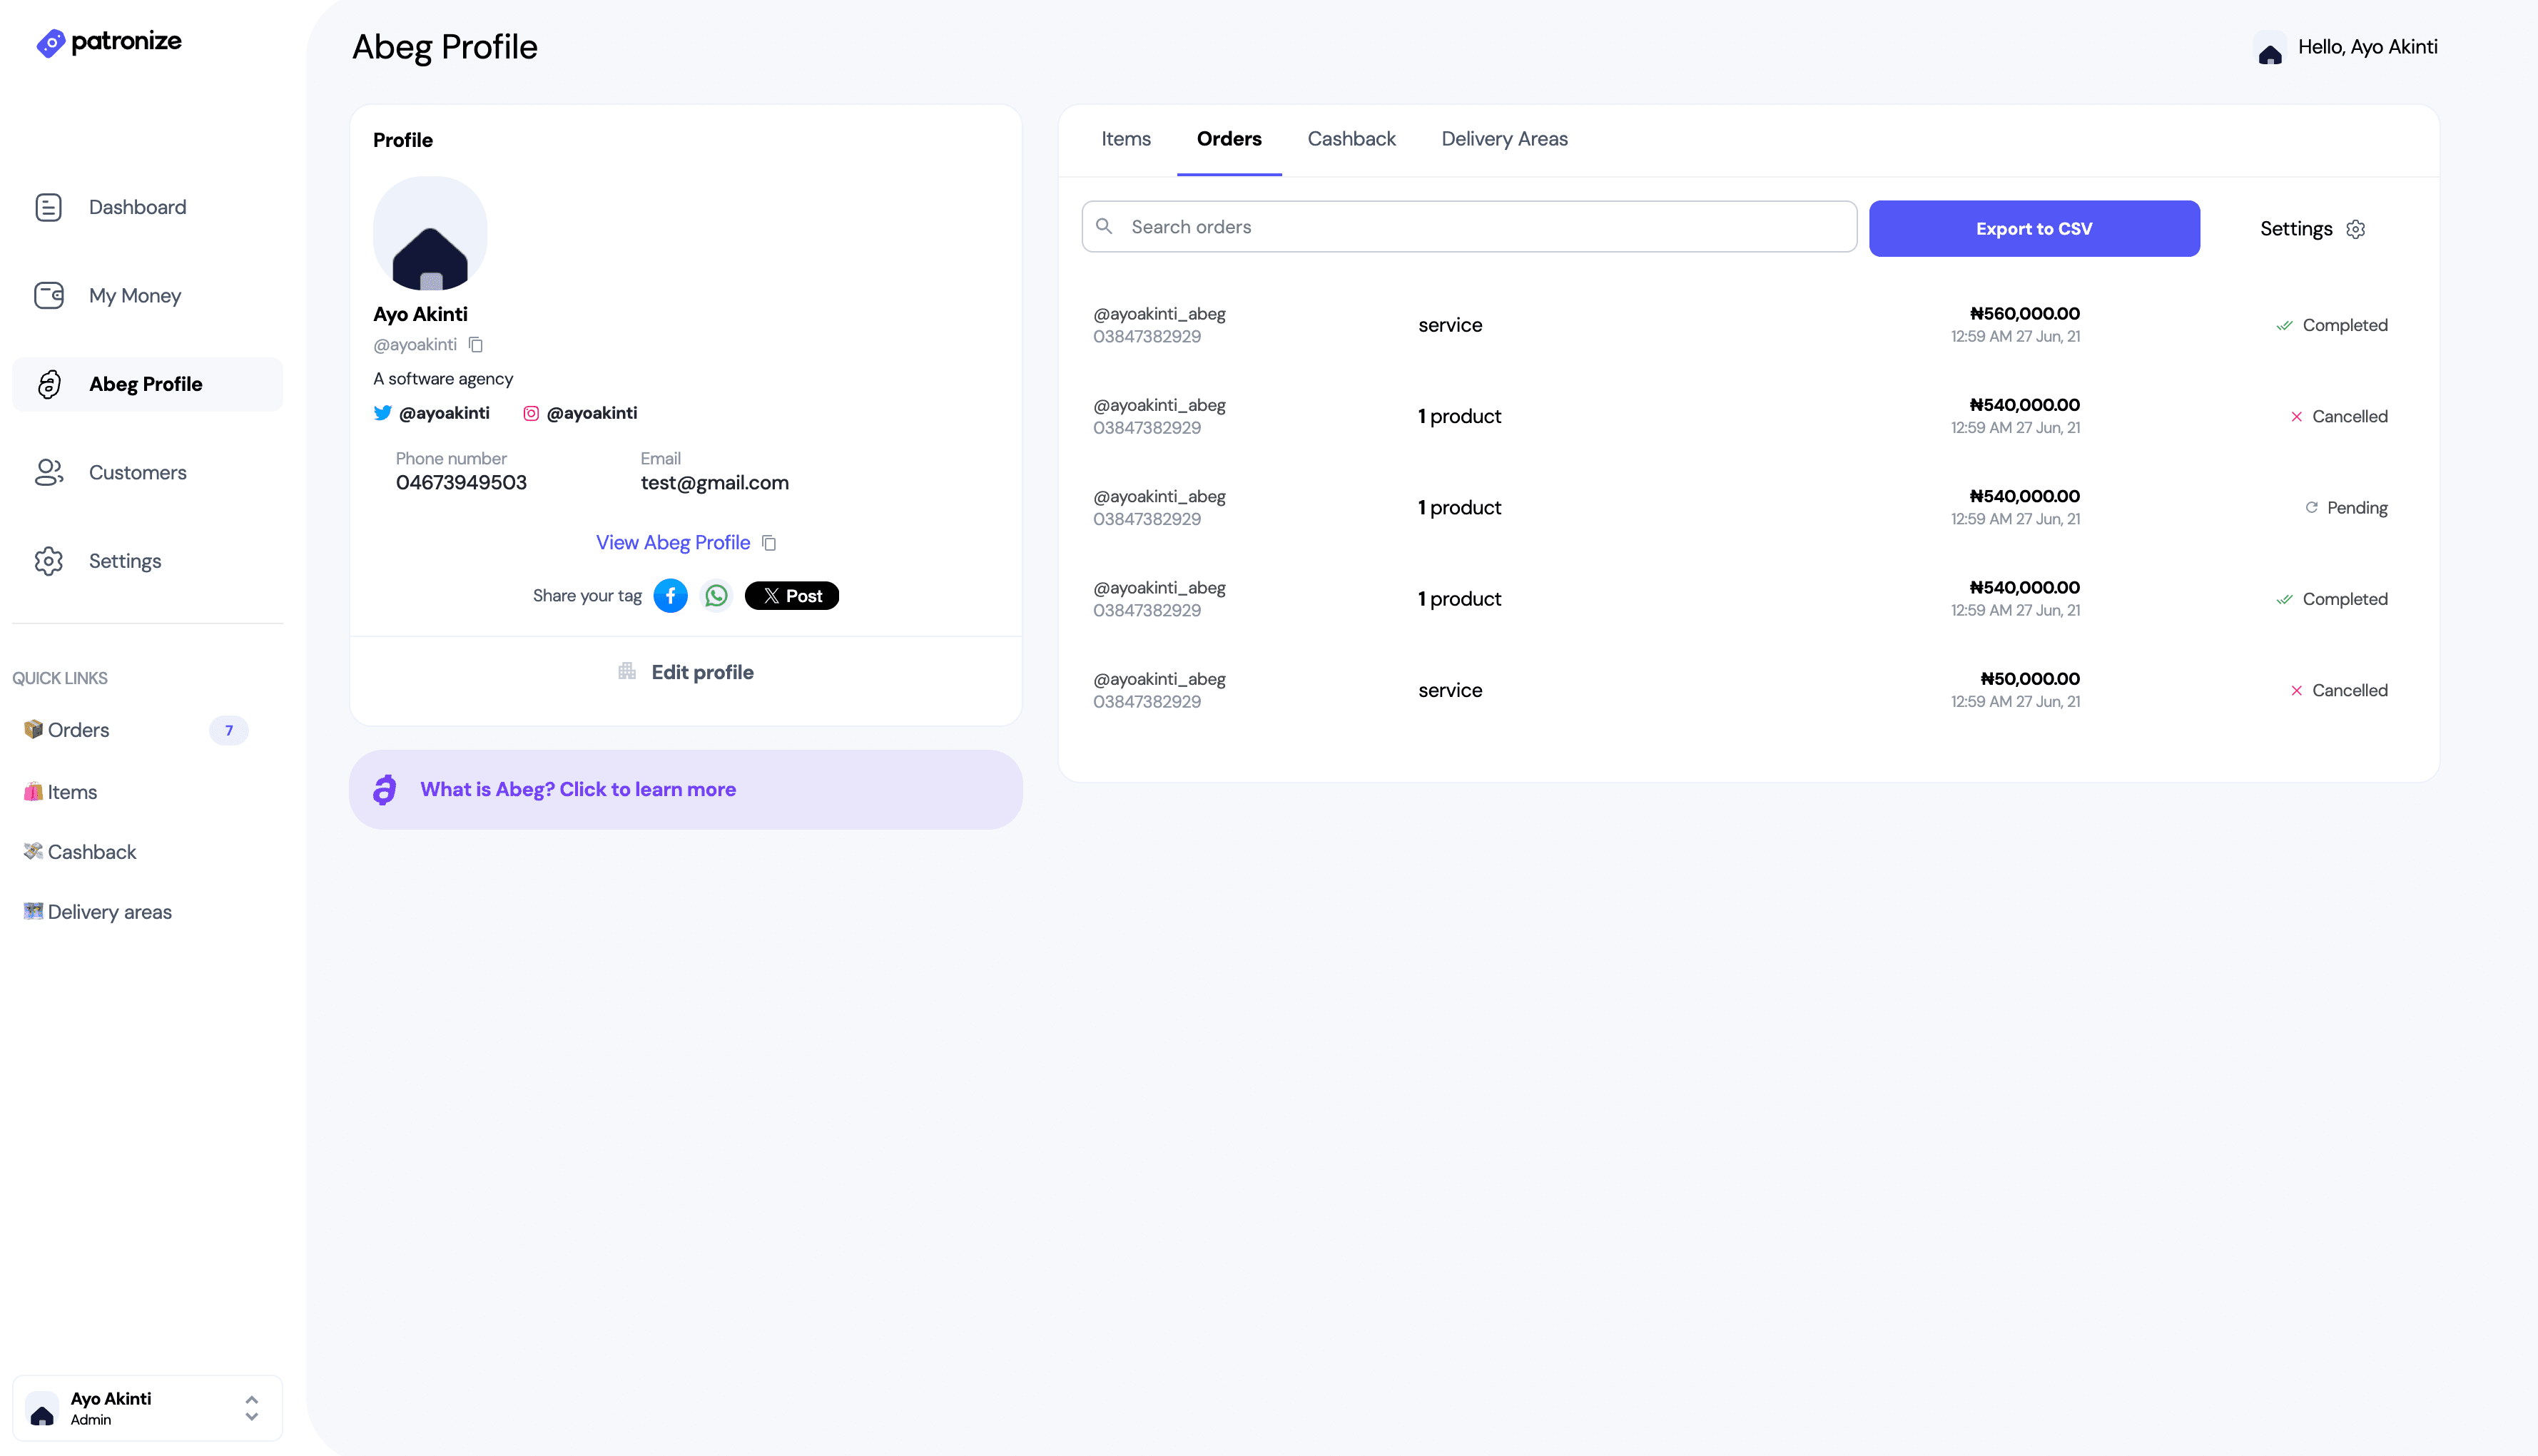Open orders Settings button
The width and height of the screenshot is (2538, 1456).
pos(2312,229)
